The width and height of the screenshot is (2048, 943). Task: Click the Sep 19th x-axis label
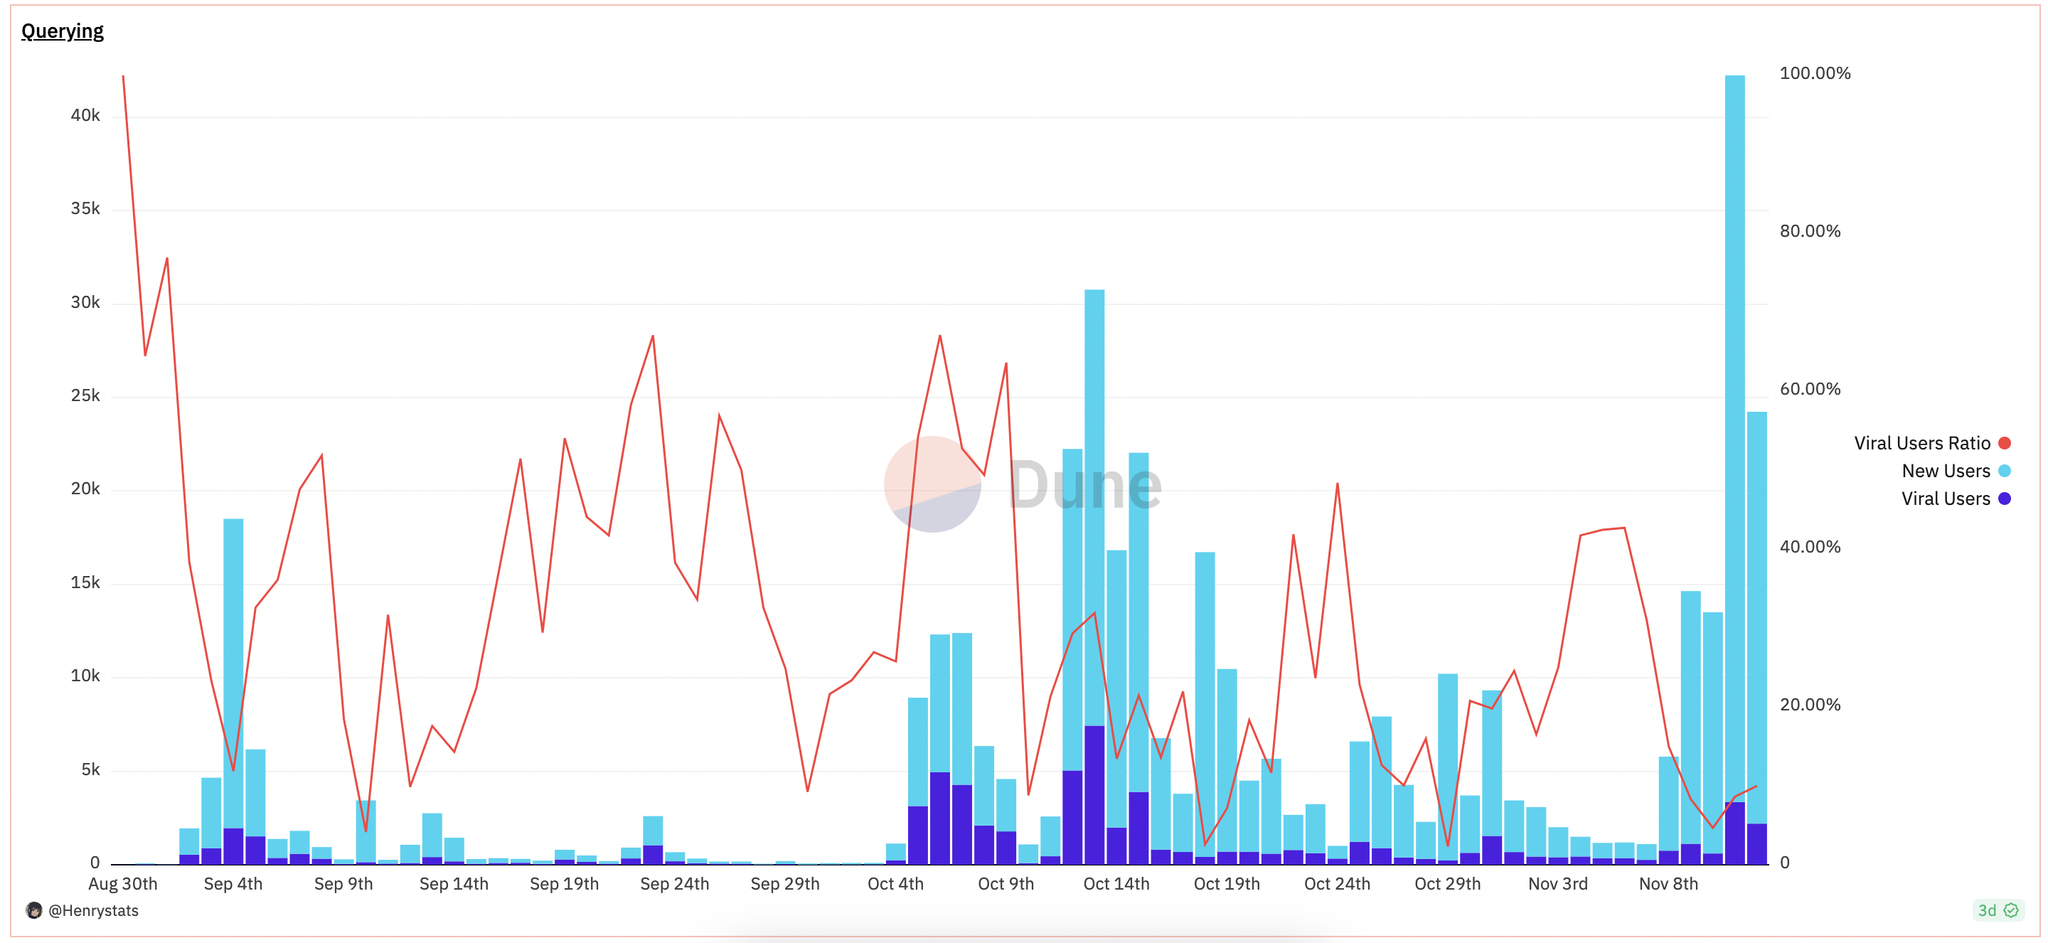(x=564, y=884)
